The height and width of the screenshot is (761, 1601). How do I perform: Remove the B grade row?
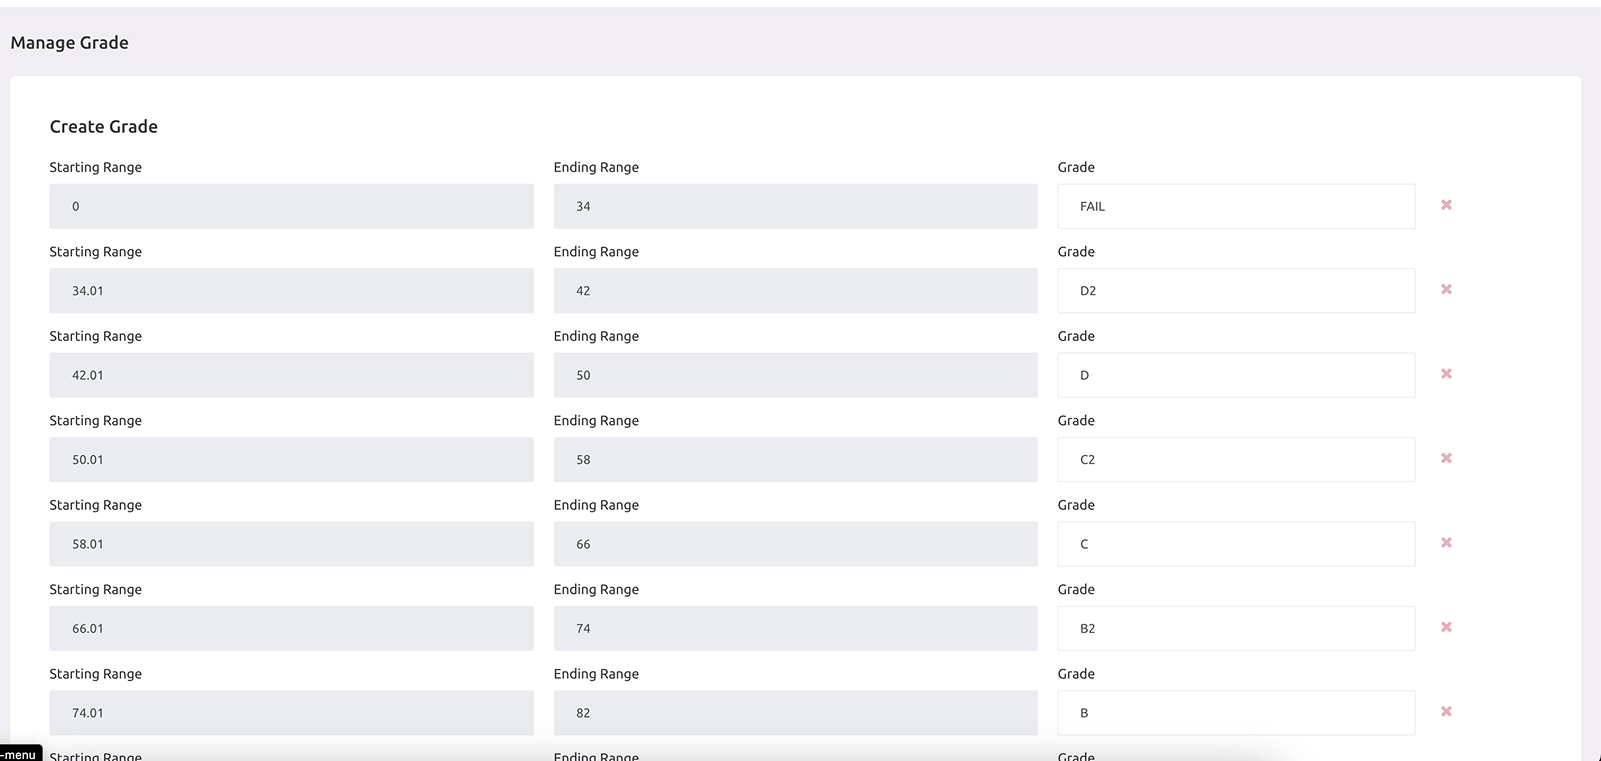[x=1446, y=712]
